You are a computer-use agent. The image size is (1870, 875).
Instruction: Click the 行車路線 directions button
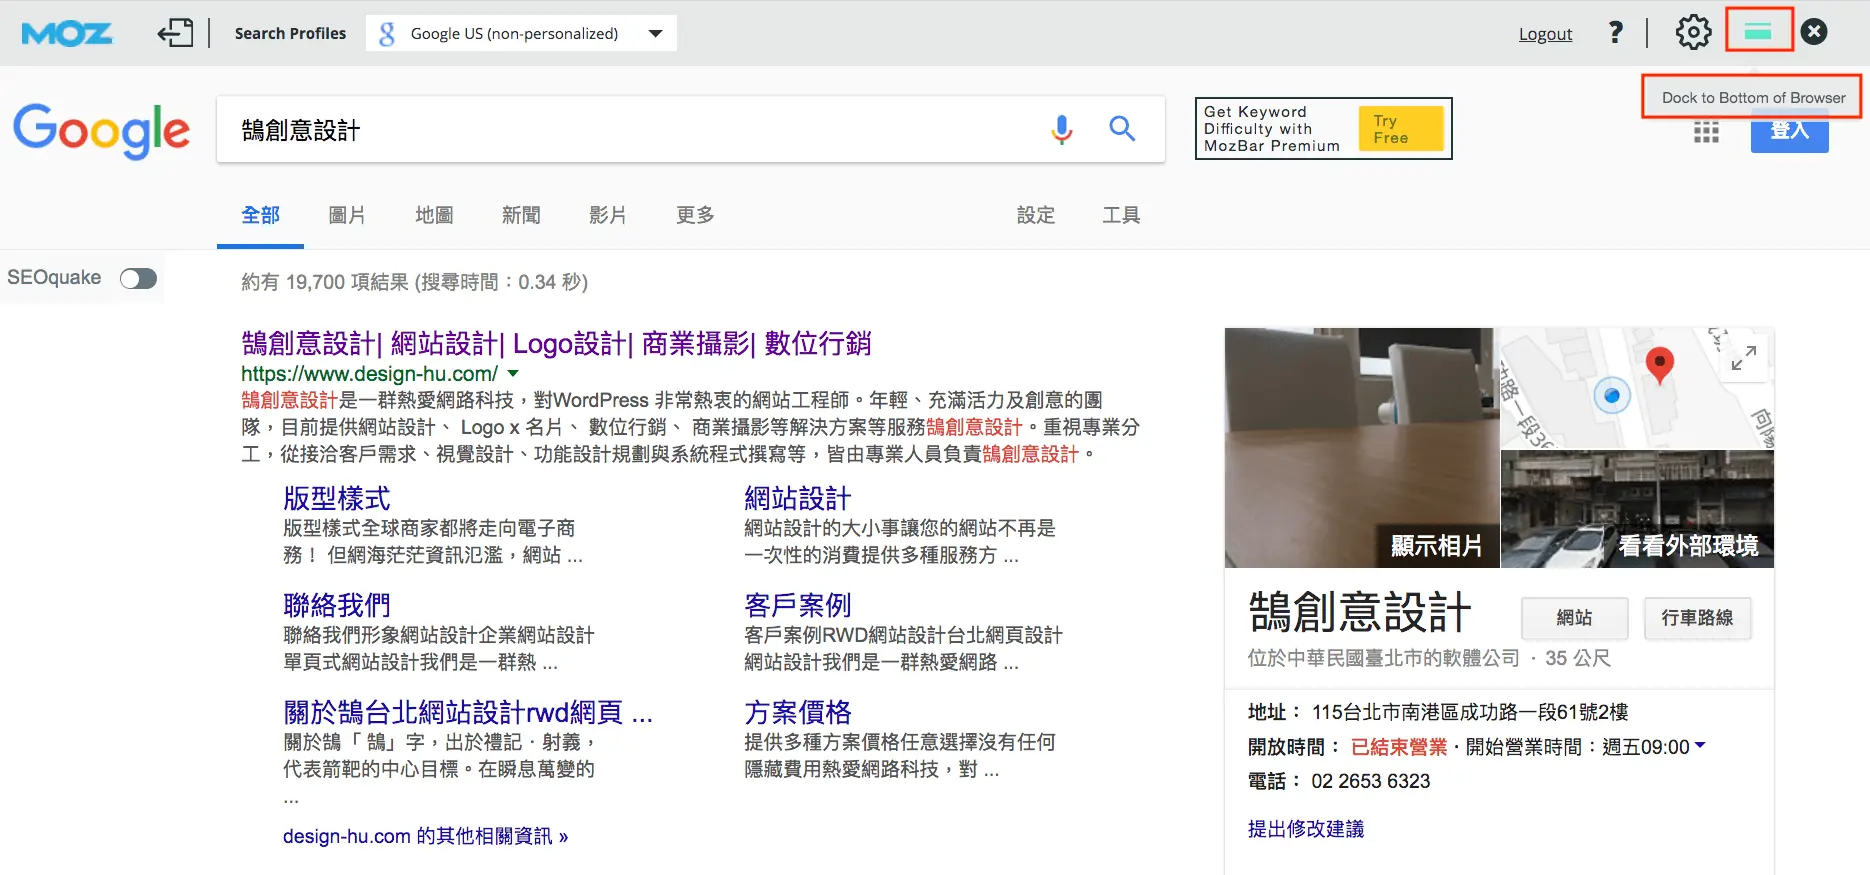click(1697, 618)
